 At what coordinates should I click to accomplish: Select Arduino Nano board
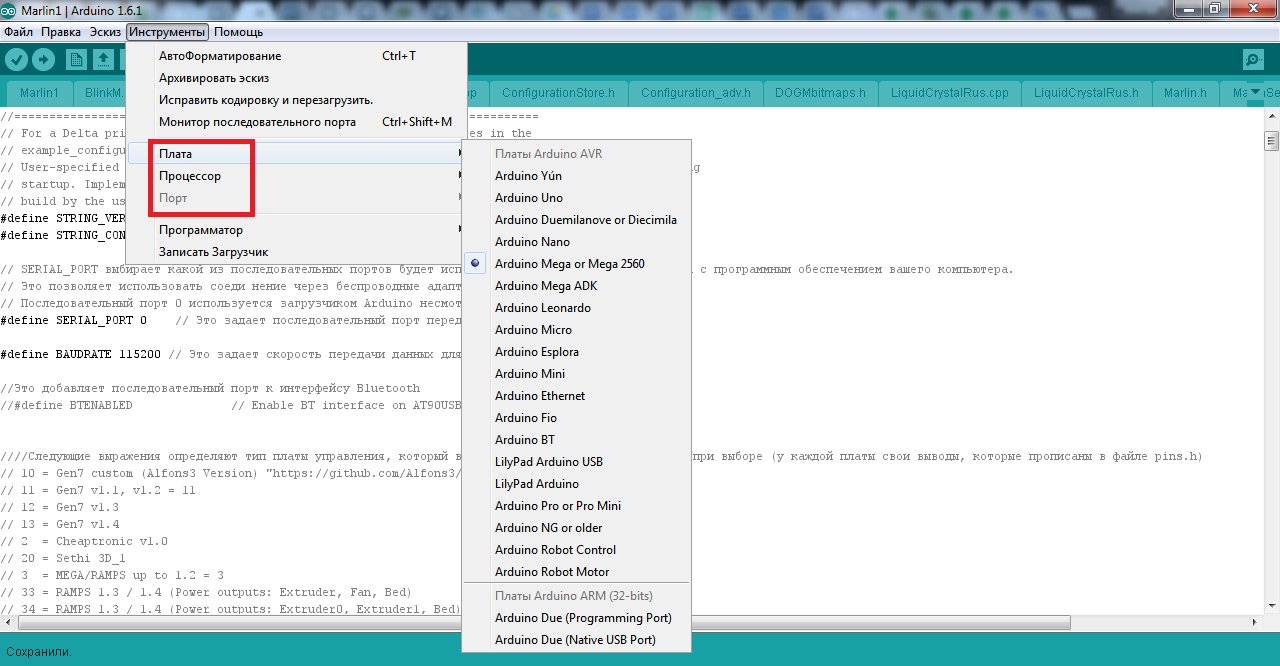pyautogui.click(x=577, y=242)
